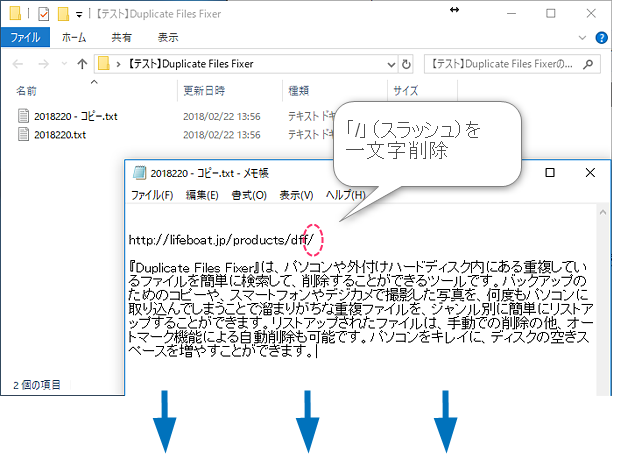Click the status bar text 2 個の項目
617x458 pixels.
pyautogui.click(x=37, y=385)
